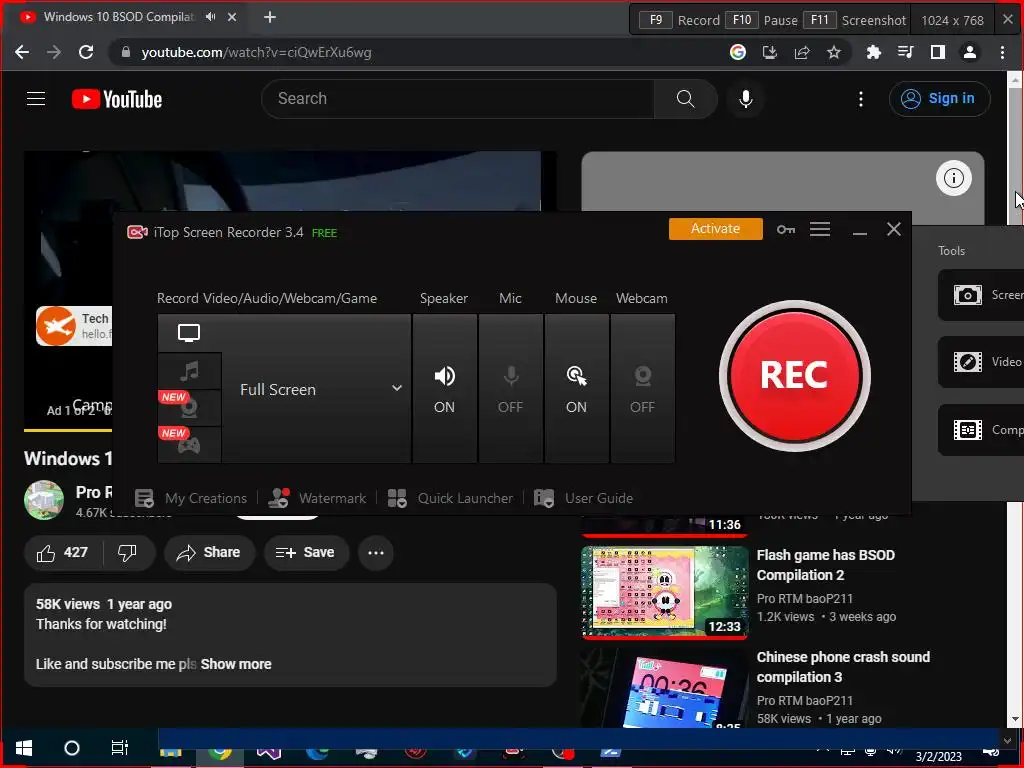Viewport: 1024px width, 768px height.
Task: Save the video to a playlist
Action: [x=306, y=552]
